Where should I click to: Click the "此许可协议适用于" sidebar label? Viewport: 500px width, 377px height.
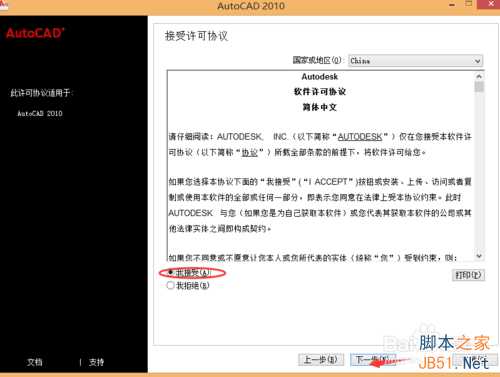point(41,93)
